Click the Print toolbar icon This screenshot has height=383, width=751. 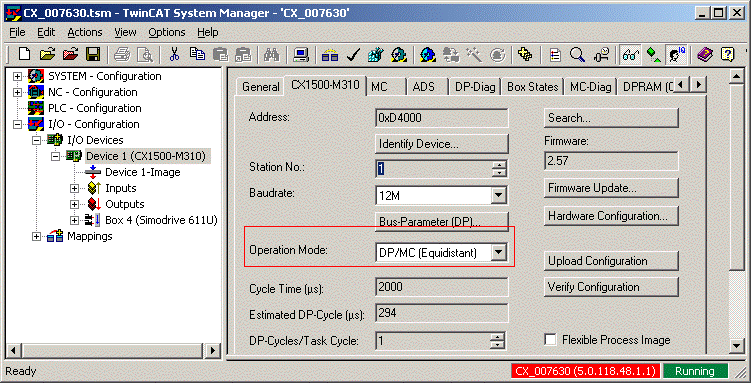click(x=122, y=55)
